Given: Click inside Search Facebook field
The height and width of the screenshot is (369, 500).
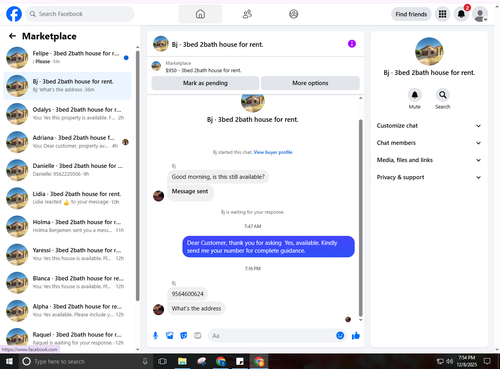Looking at the screenshot, I should click(80, 14).
